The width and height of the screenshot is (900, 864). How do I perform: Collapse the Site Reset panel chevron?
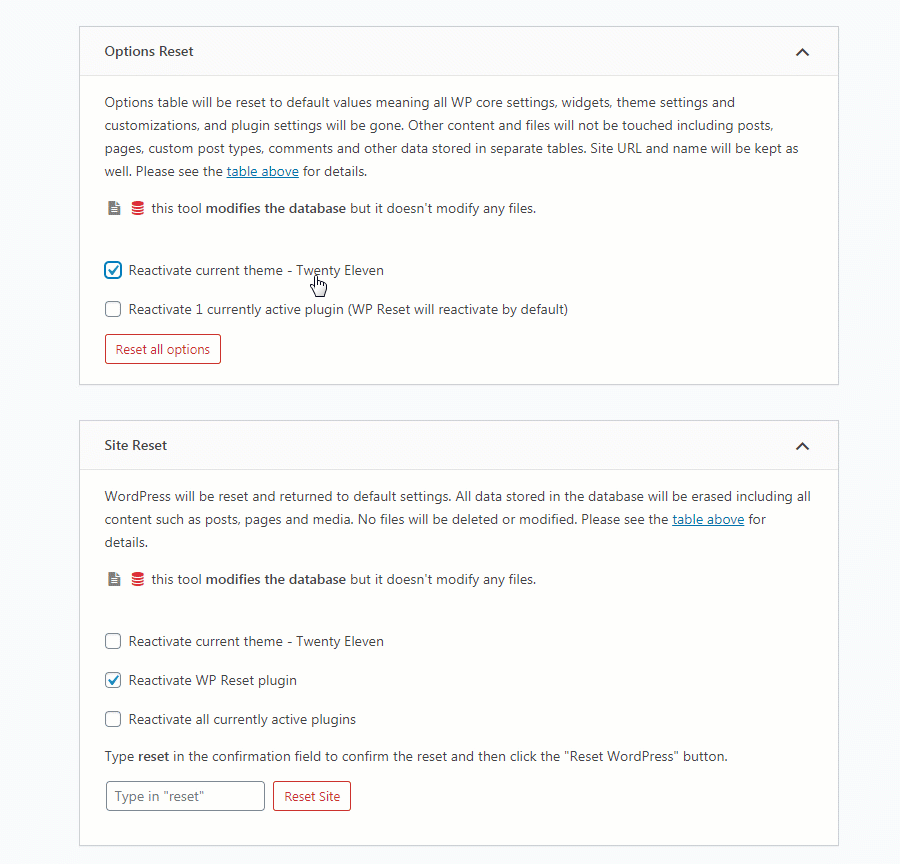click(802, 446)
